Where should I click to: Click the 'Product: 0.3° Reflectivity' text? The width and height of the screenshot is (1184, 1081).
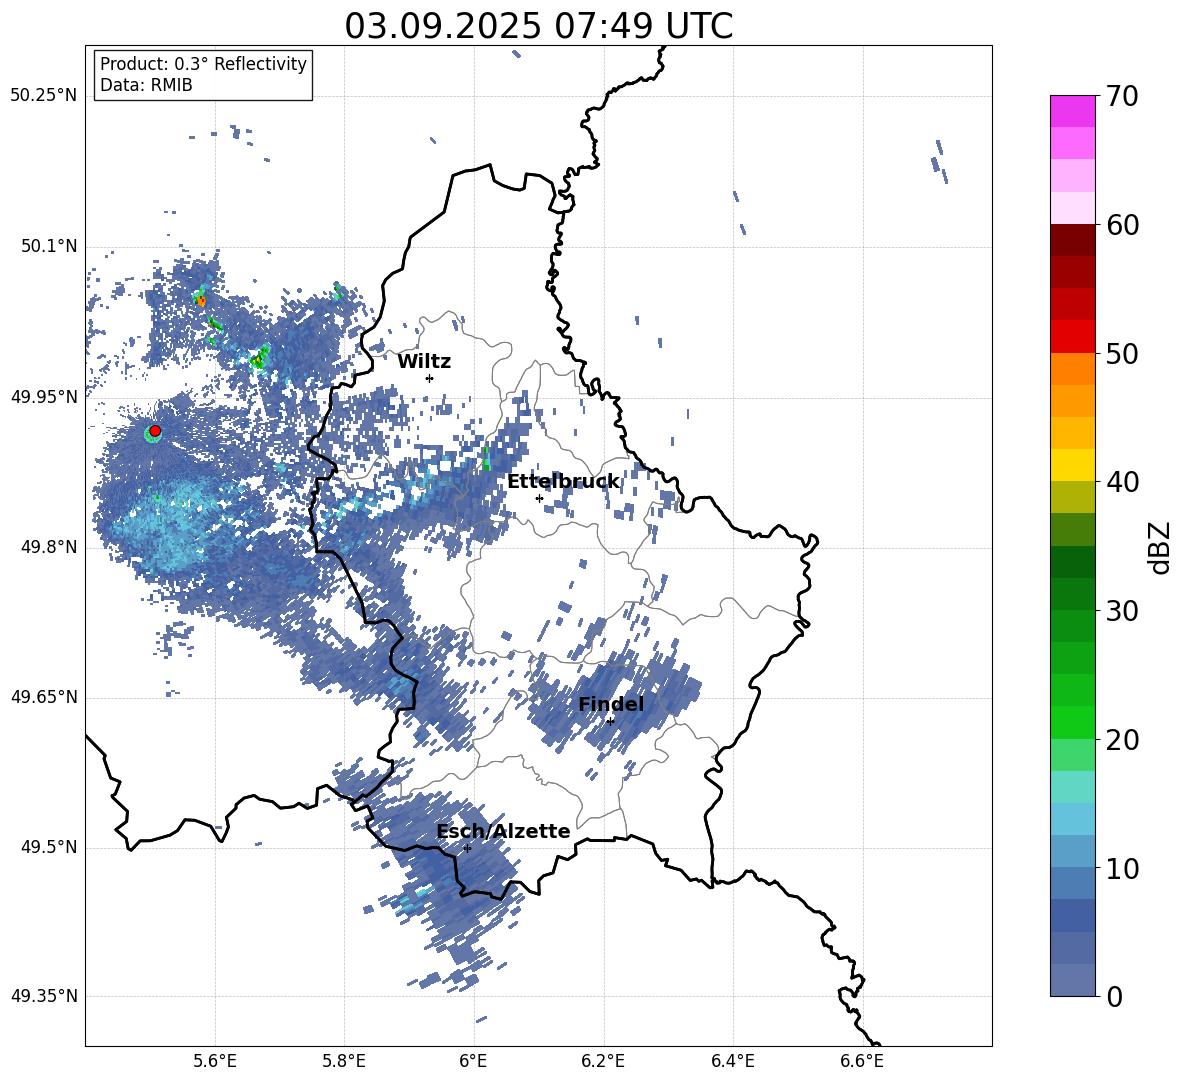pos(203,63)
